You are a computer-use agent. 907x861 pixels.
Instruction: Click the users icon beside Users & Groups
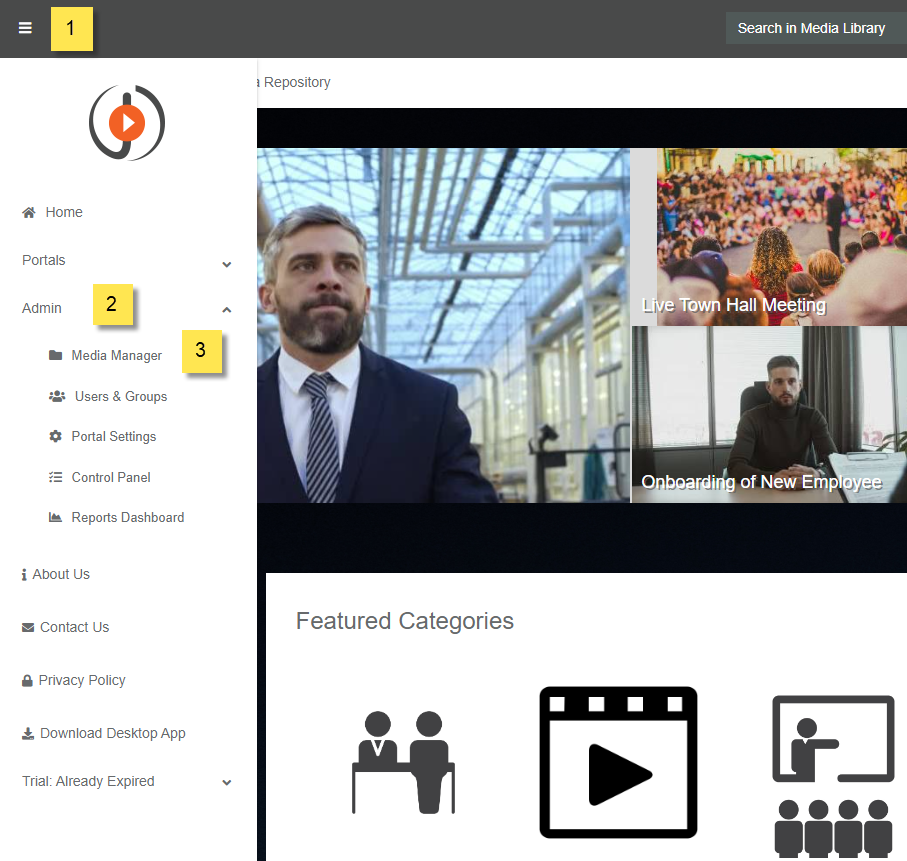[57, 397]
